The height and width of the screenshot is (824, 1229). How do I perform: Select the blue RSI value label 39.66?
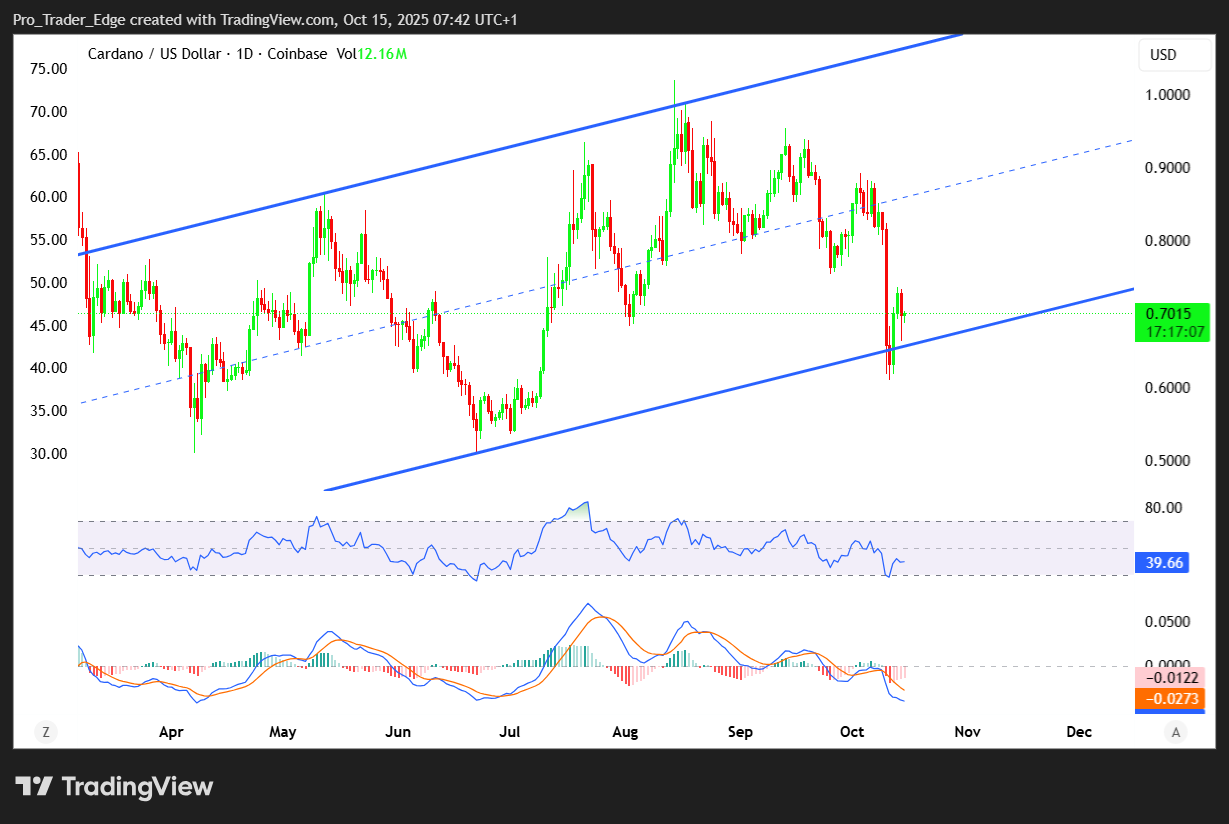coord(1164,563)
